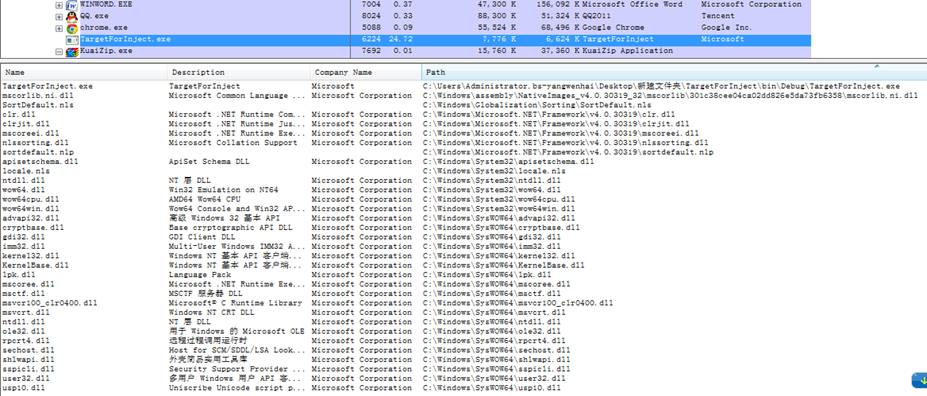927x396 pixels.
Task: Click the Win32 Emulation on NT64 description
Action: tap(223, 190)
